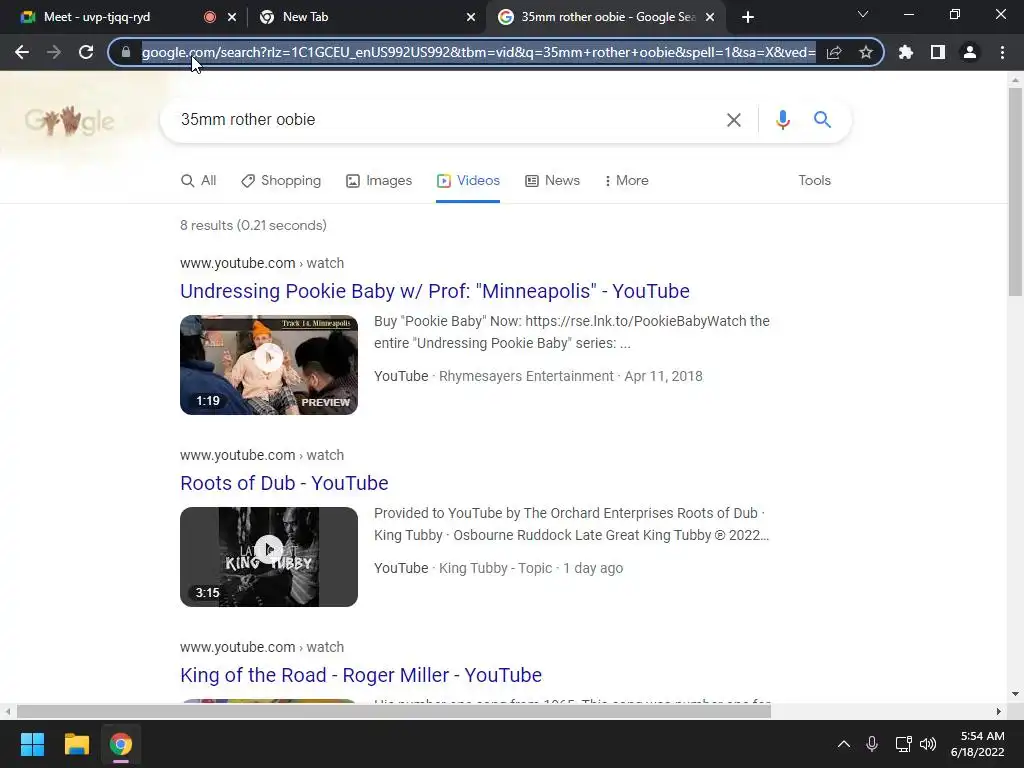Open the clock showing 5:54 AM

[x=978, y=744]
